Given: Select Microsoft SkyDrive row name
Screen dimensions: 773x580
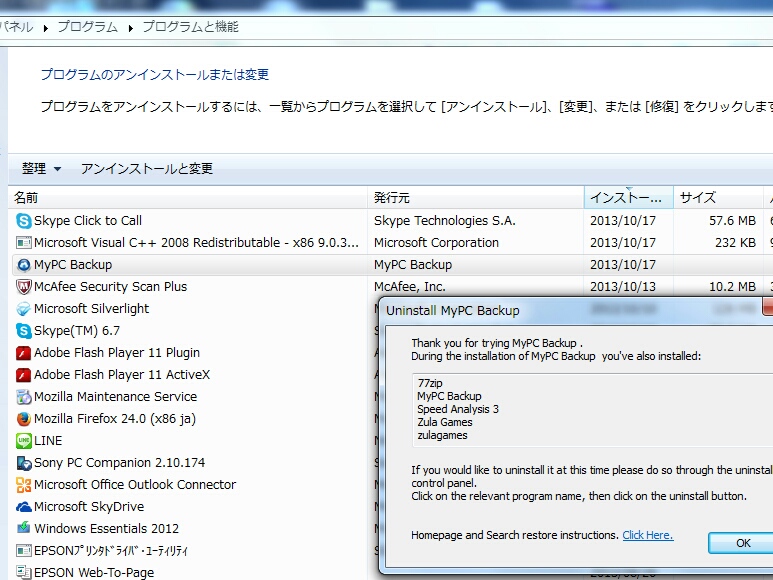Looking at the screenshot, I should 89,507.
